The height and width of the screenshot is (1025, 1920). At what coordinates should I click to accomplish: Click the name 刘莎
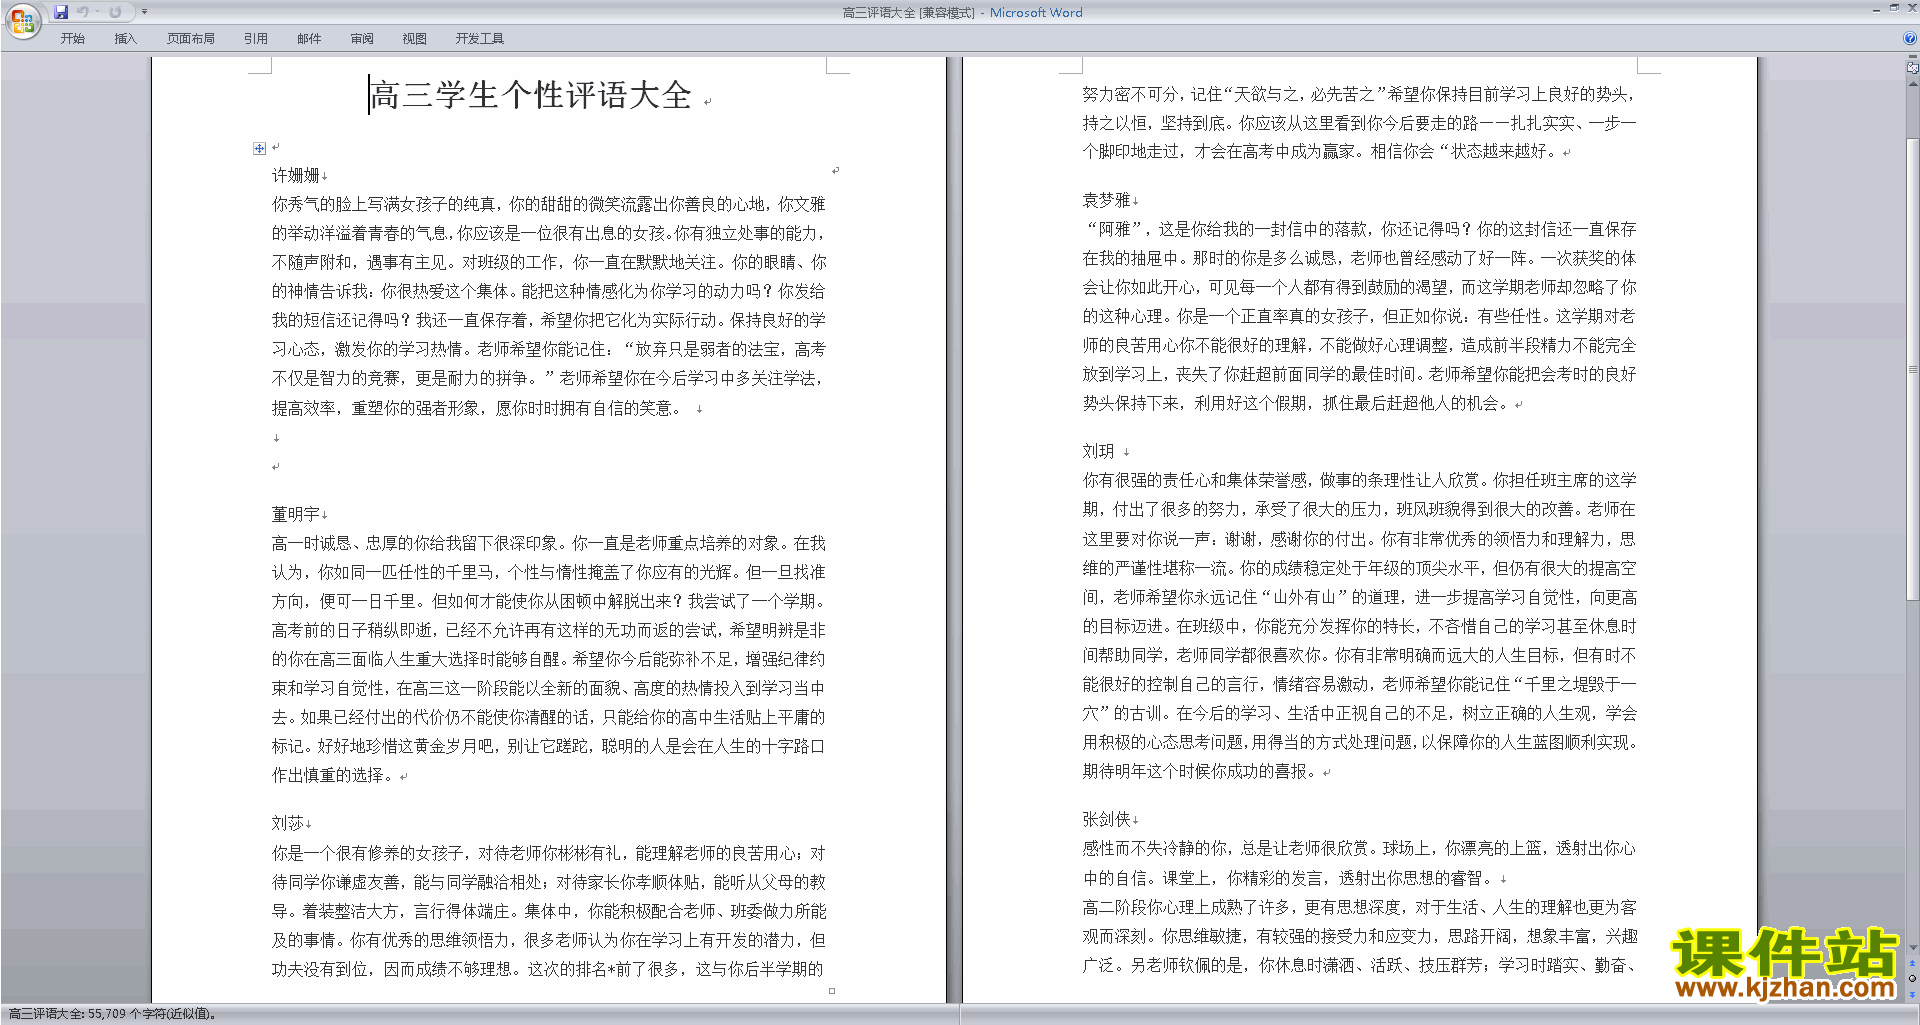(x=288, y=823)
